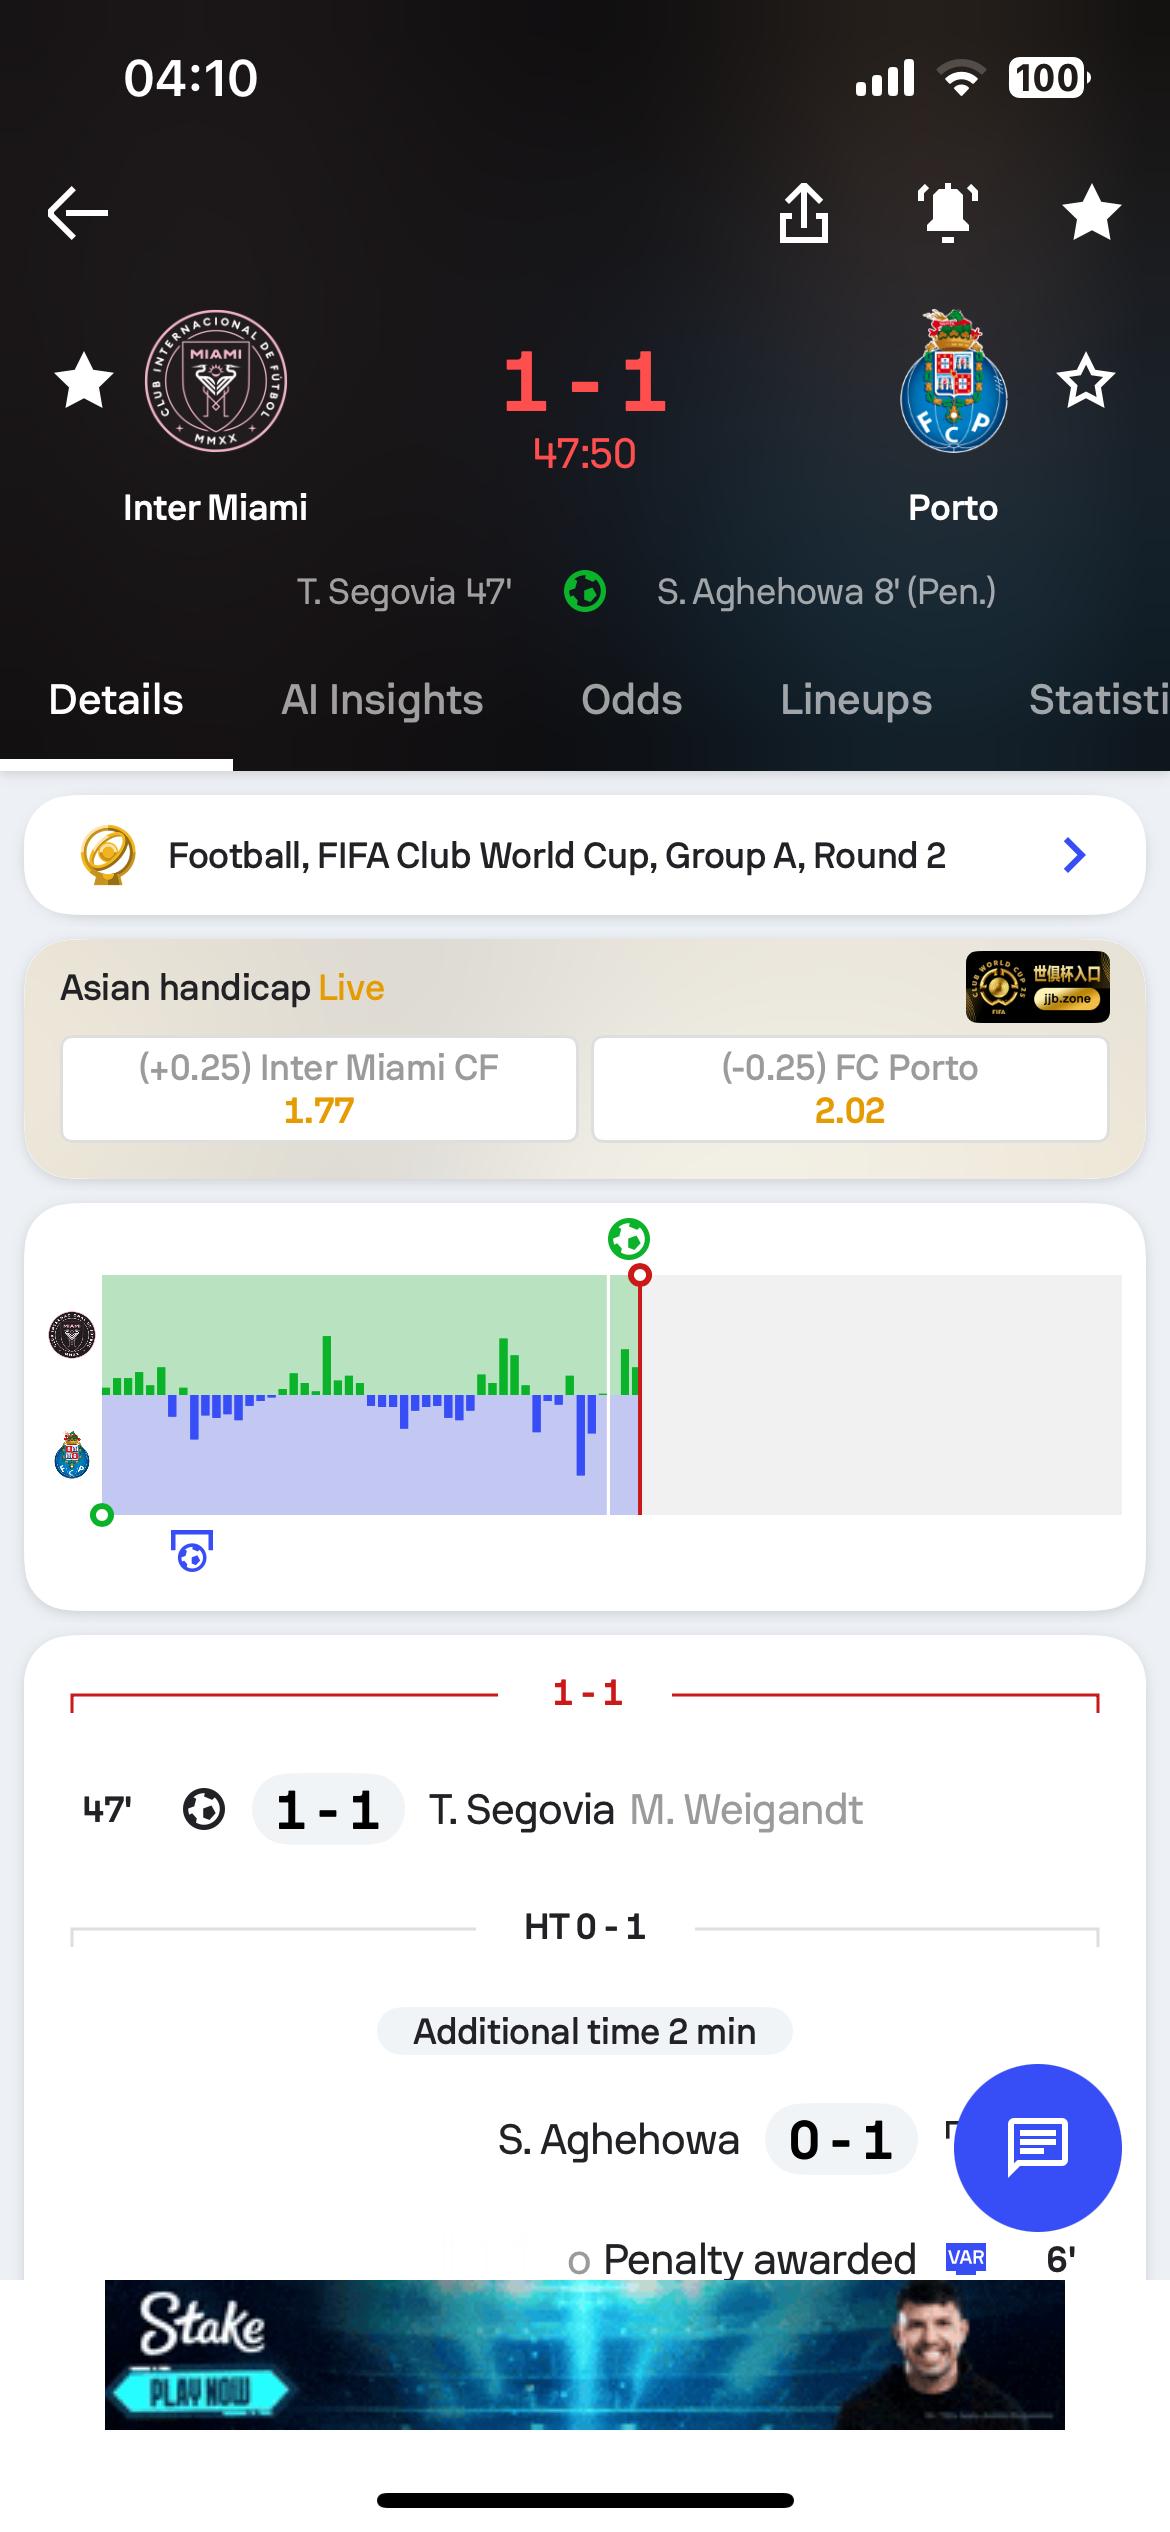Tap the VAR icon beside Penalty awarded
This screenshot has width=1170, height=2532.
pyautogui.click(x=966, y=2258)
